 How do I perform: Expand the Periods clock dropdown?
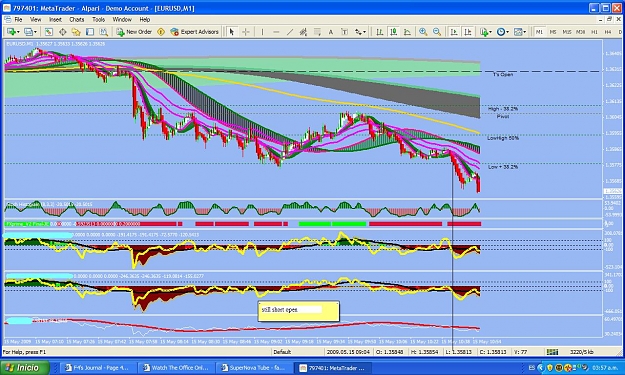click(507, 32)
